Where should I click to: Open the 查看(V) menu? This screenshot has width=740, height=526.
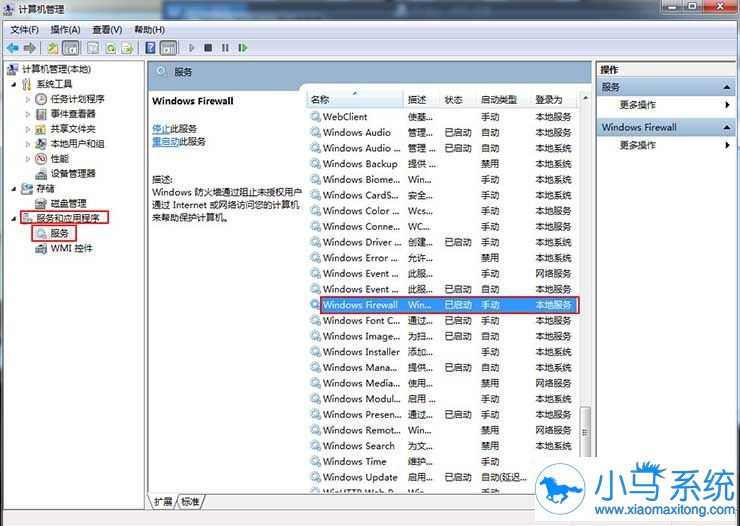[107, 30]
